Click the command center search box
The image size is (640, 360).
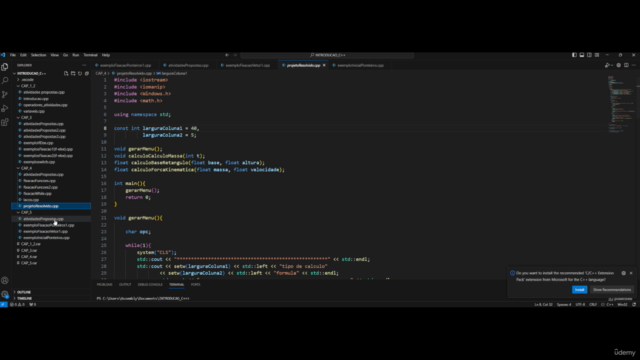pos(327,55)
